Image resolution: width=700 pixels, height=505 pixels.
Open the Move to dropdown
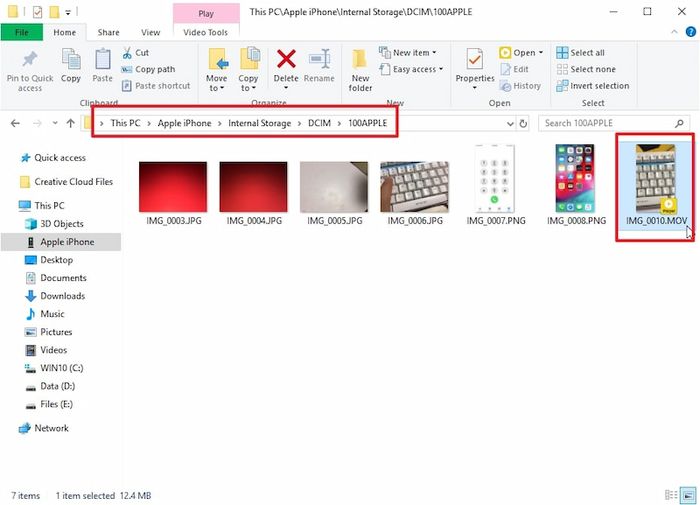[217, 68]
